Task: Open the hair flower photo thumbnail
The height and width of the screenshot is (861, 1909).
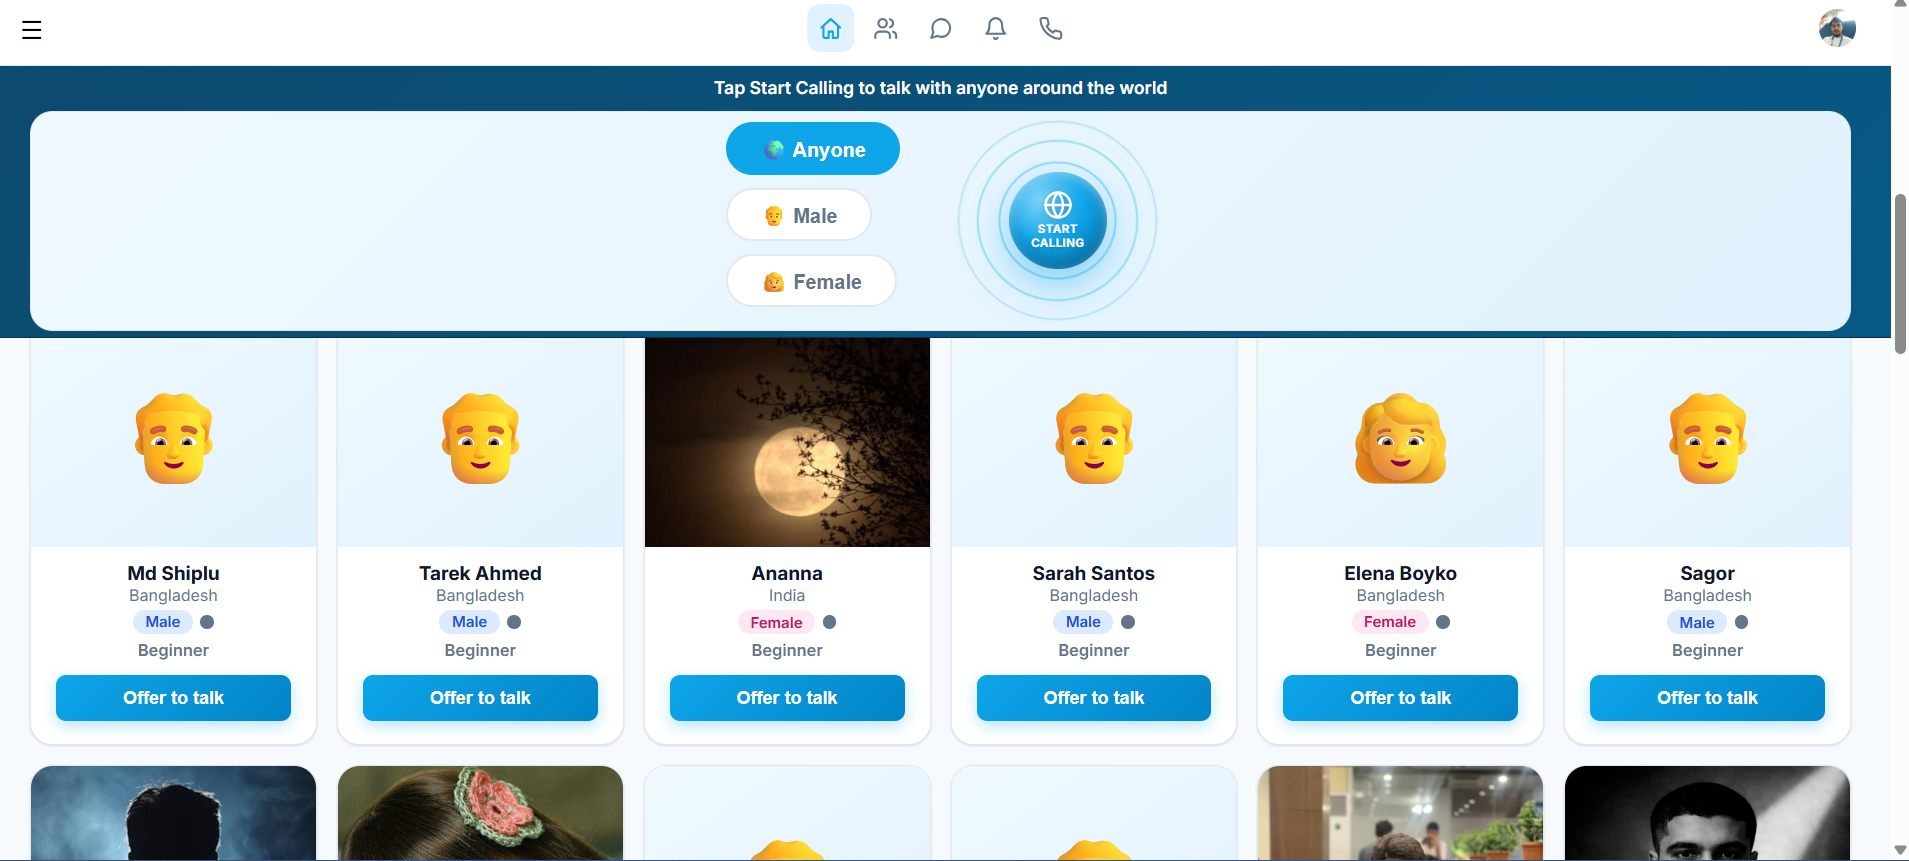Action: pos(480,813)
